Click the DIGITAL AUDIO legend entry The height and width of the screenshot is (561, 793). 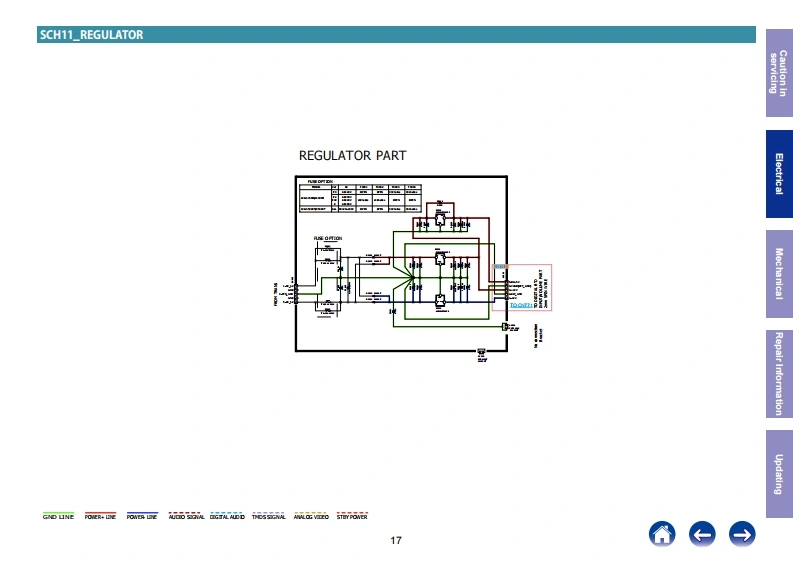[227, 515]
